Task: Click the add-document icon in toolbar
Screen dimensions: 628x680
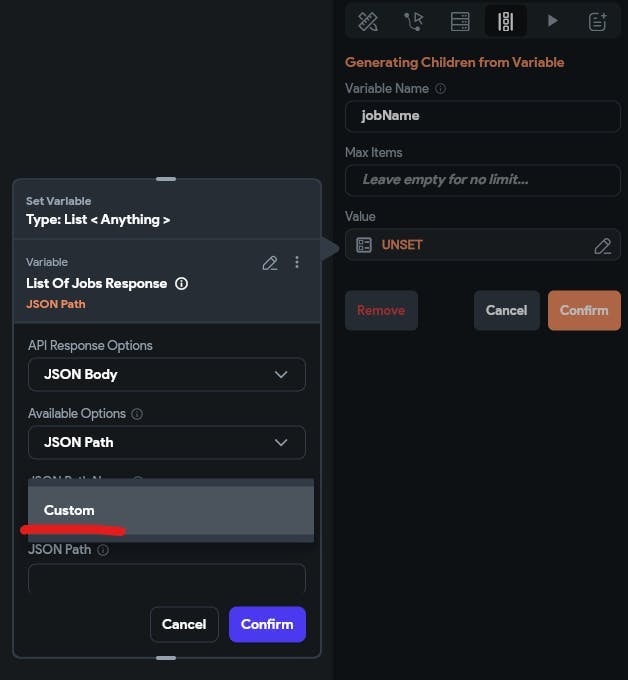Action: pyautogui.click(x=598, y=21)
